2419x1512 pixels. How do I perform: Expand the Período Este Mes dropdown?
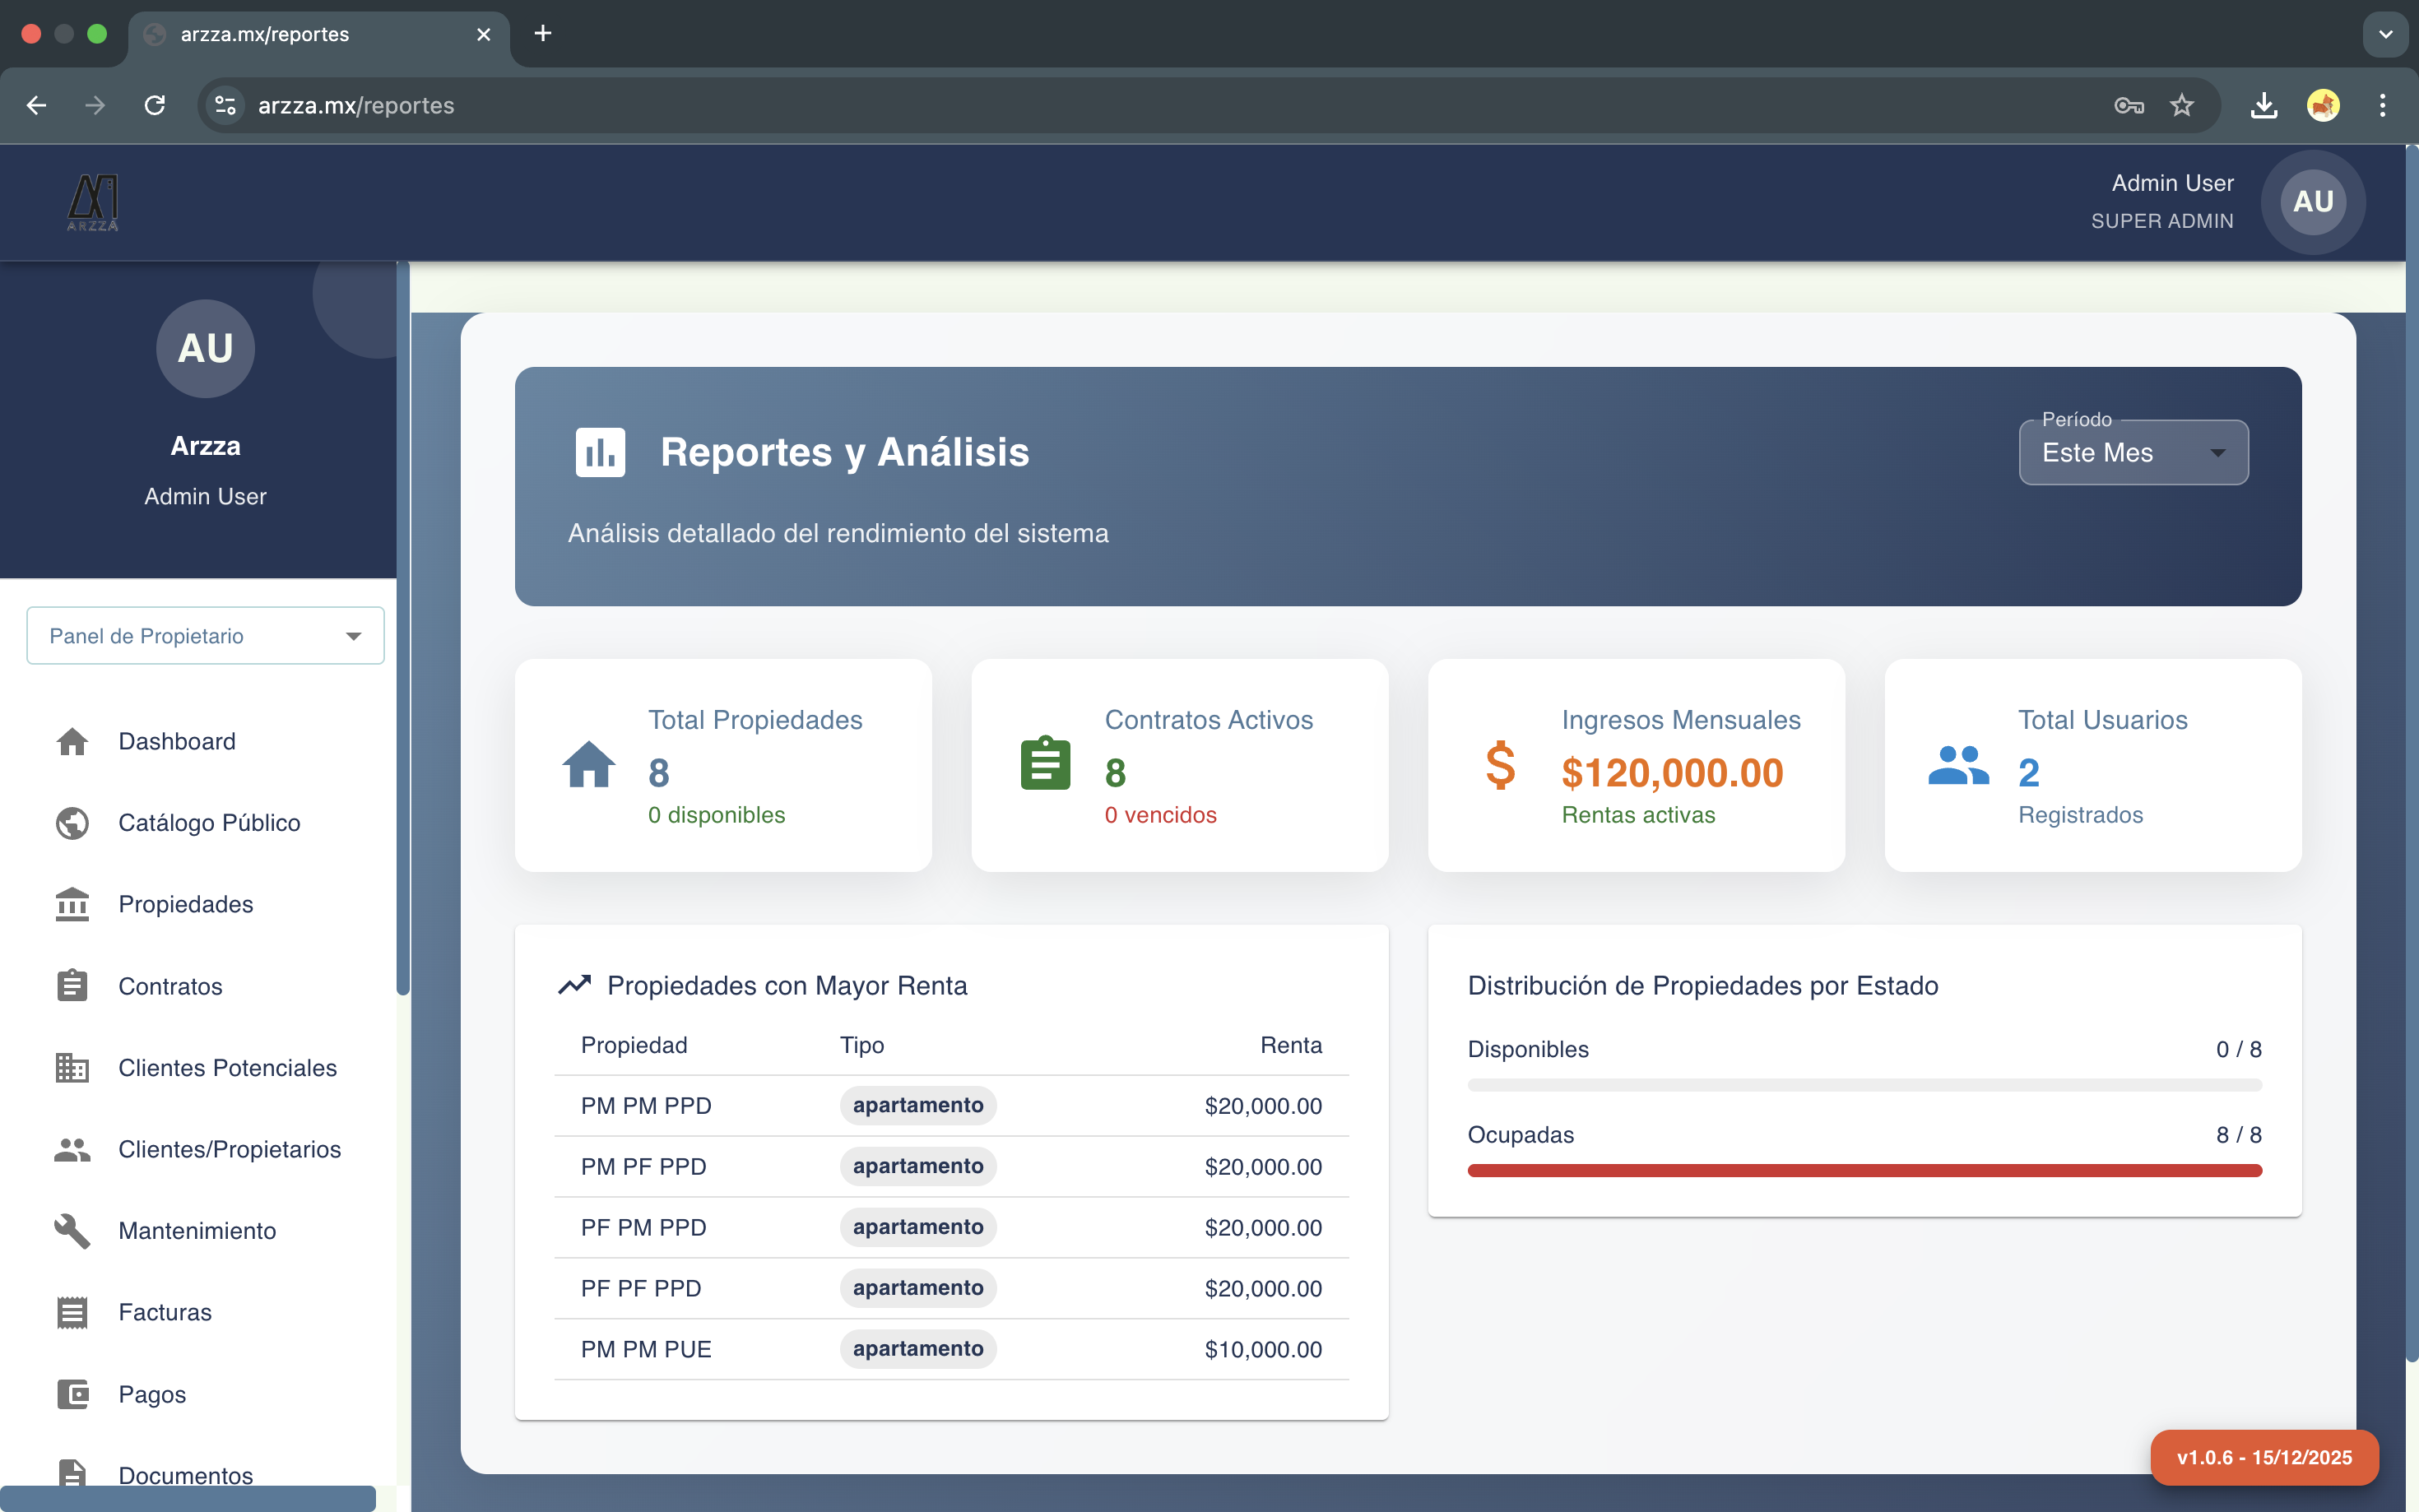pos(2133,453)
